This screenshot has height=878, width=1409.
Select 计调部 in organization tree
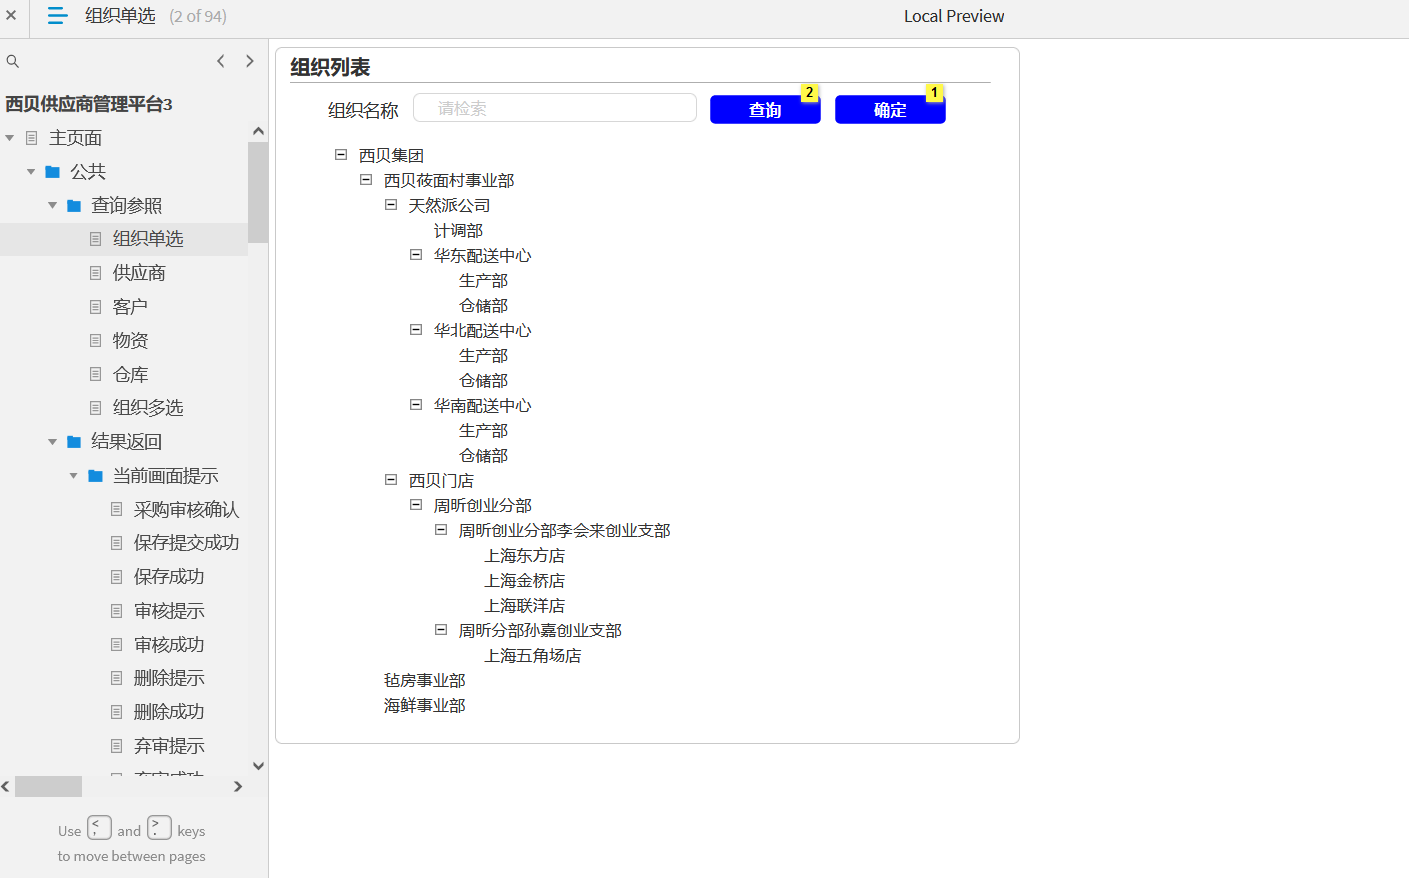pos(458,231)
